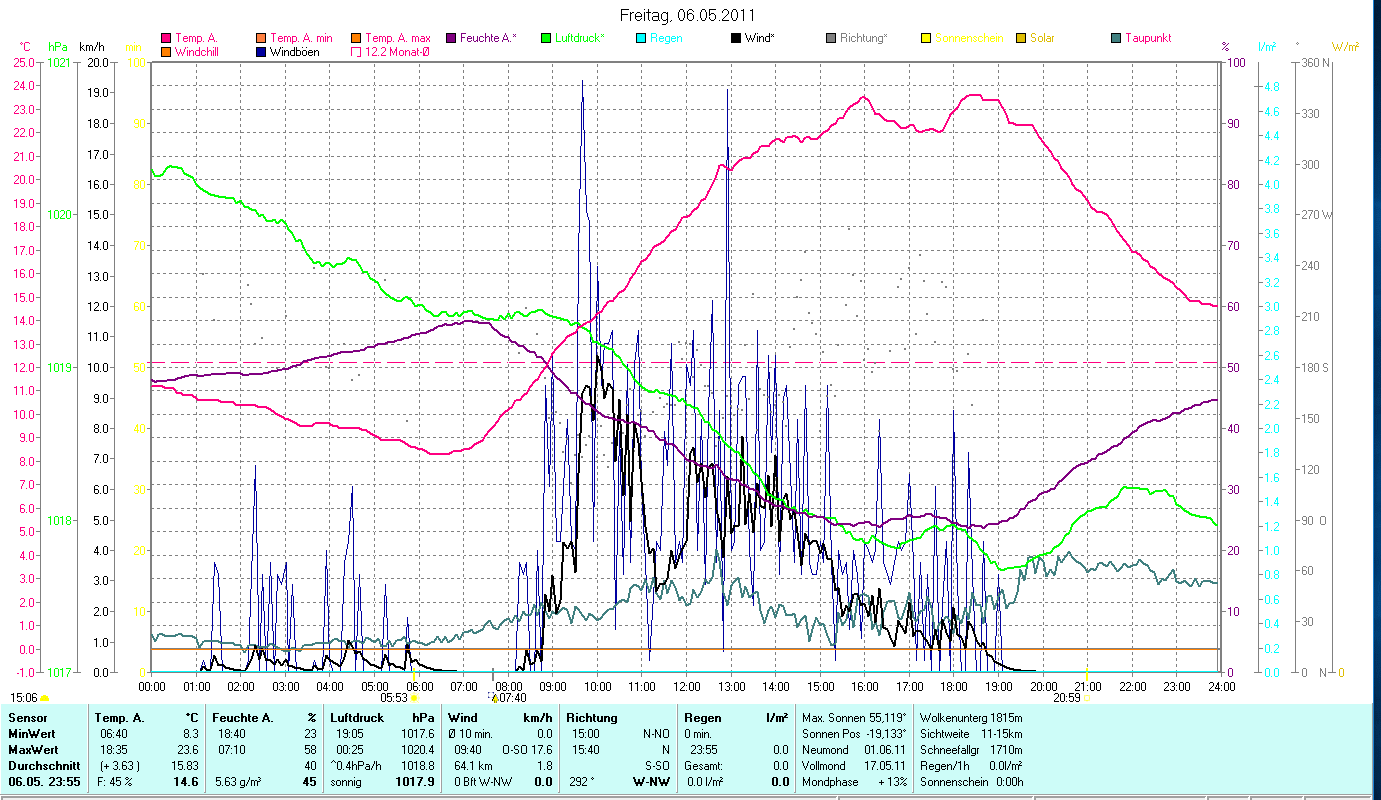Toggle the Temp. A. max legend marker
Image resolution: width=1381 pixels, height=800 pixels.
(355, 38)
